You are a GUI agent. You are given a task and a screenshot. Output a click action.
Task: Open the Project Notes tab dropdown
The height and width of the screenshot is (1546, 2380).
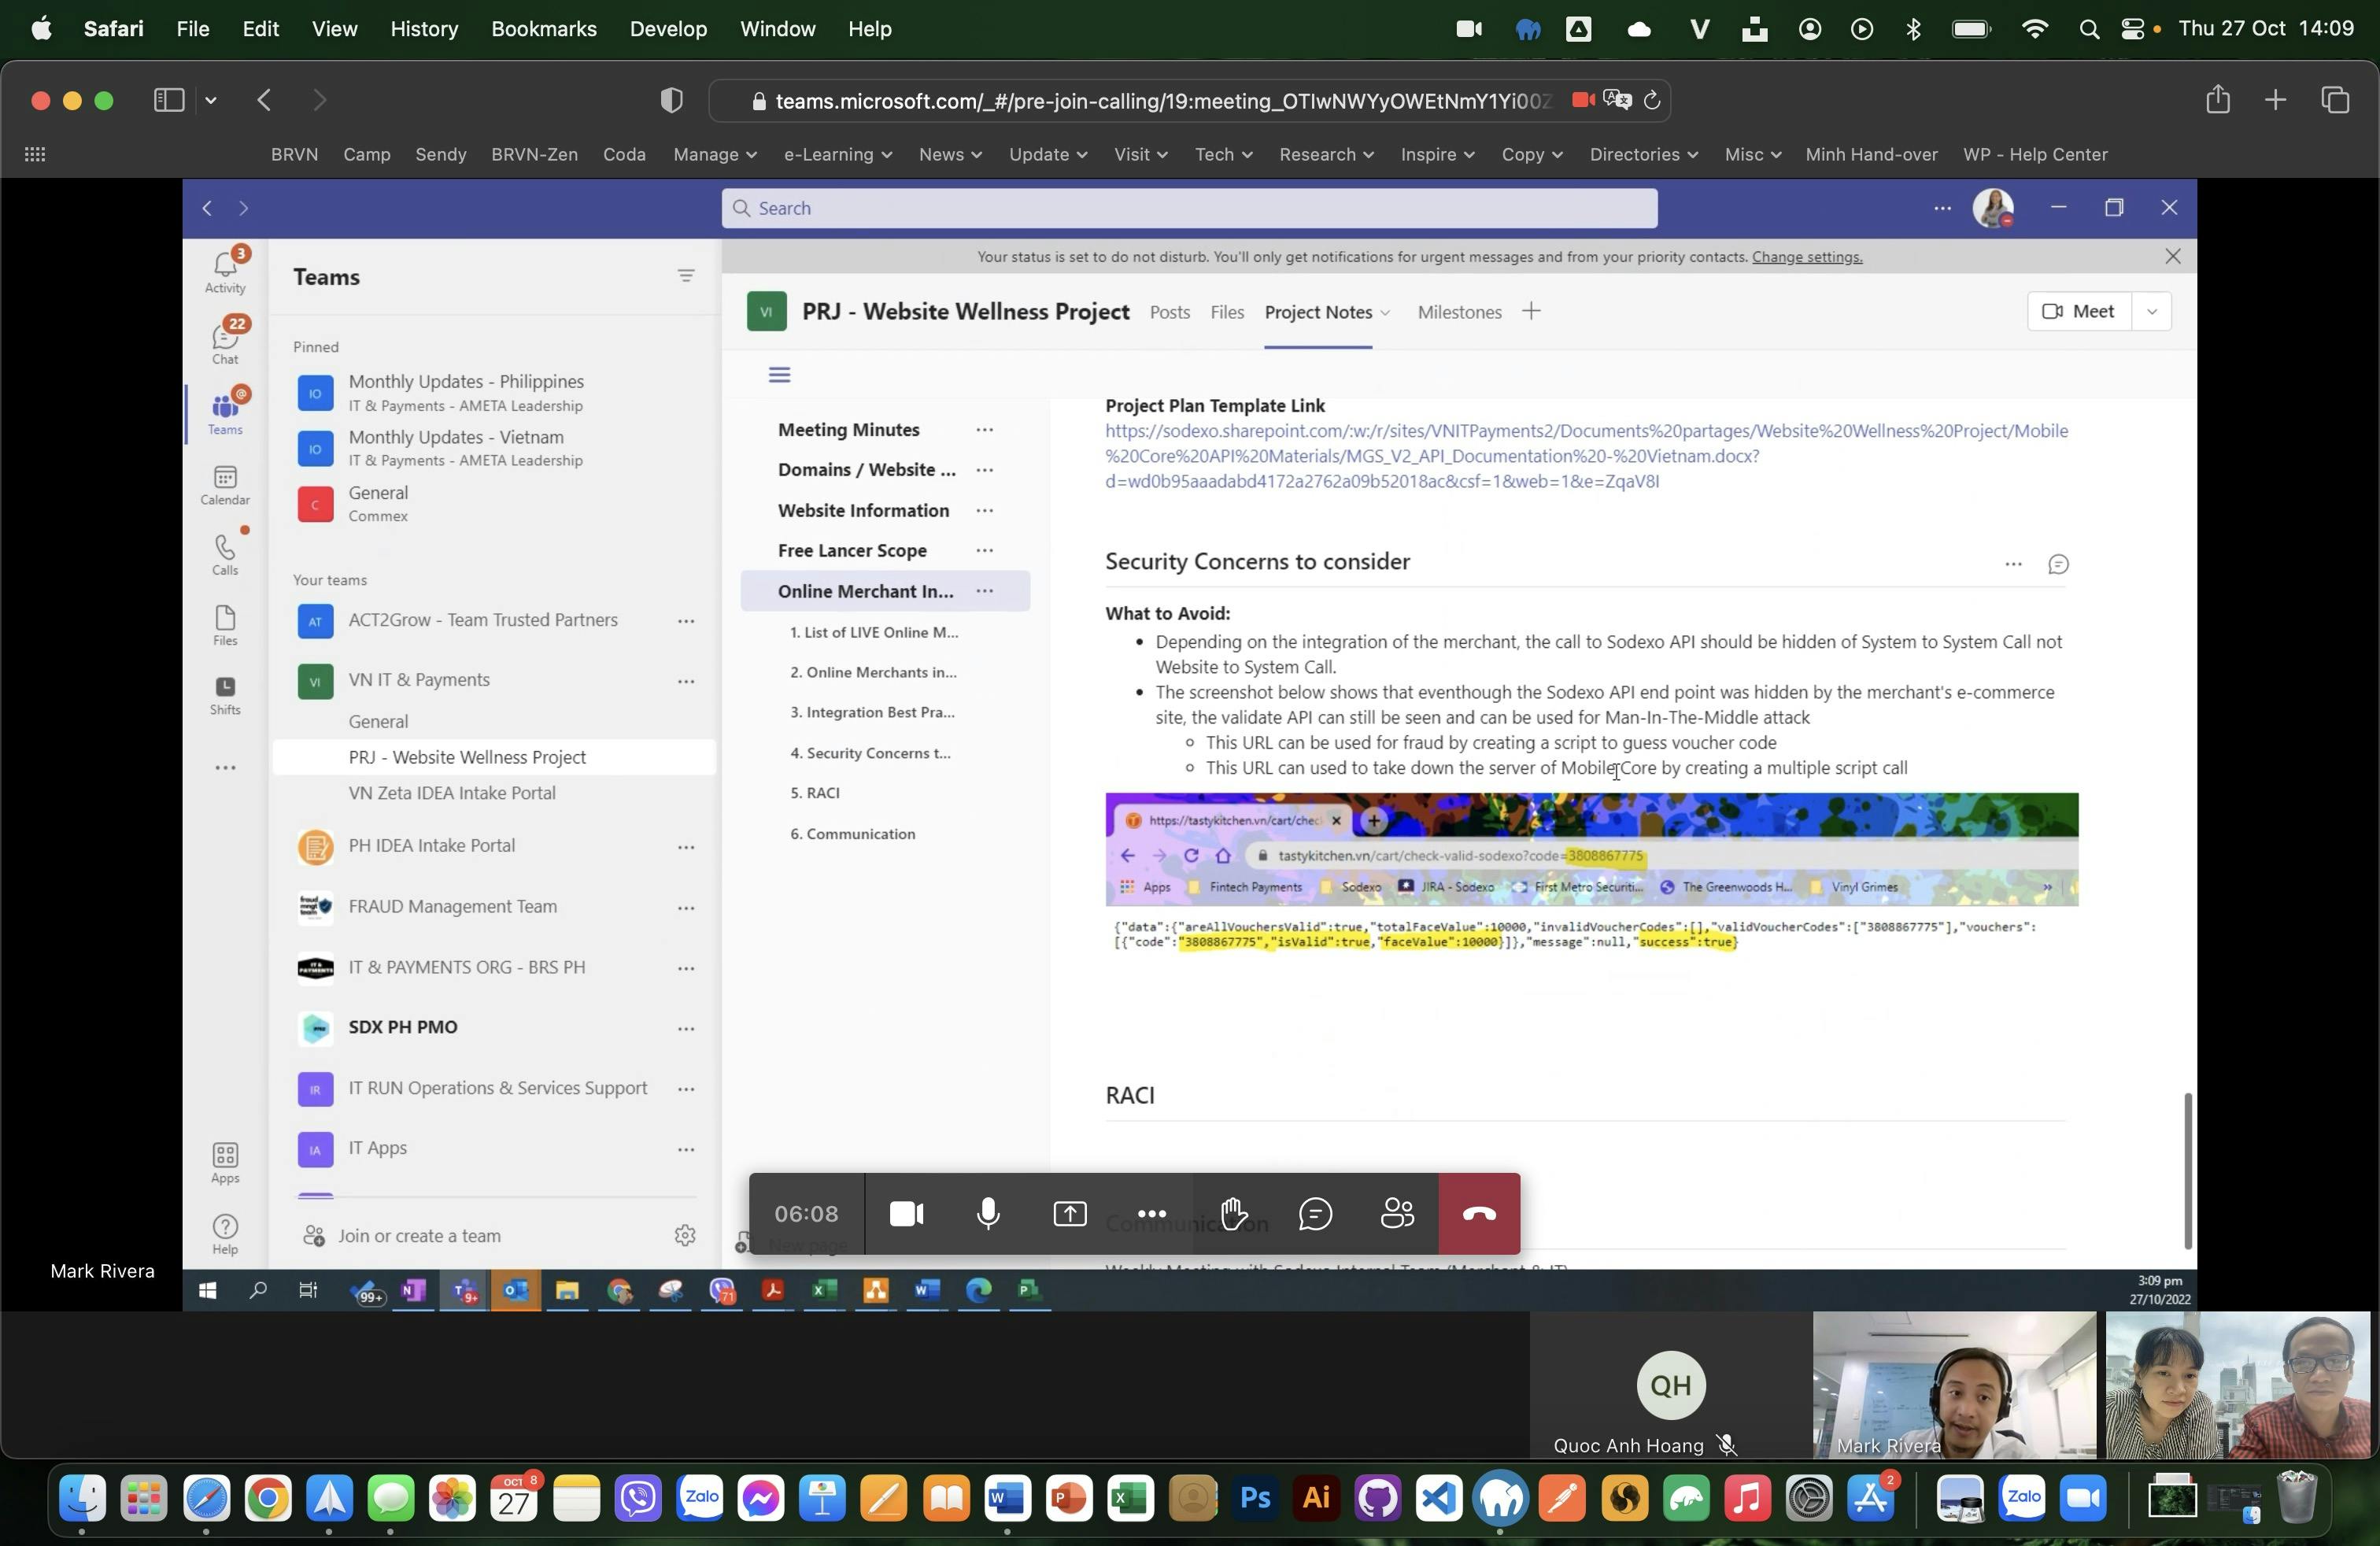[x=1385, y=313]
